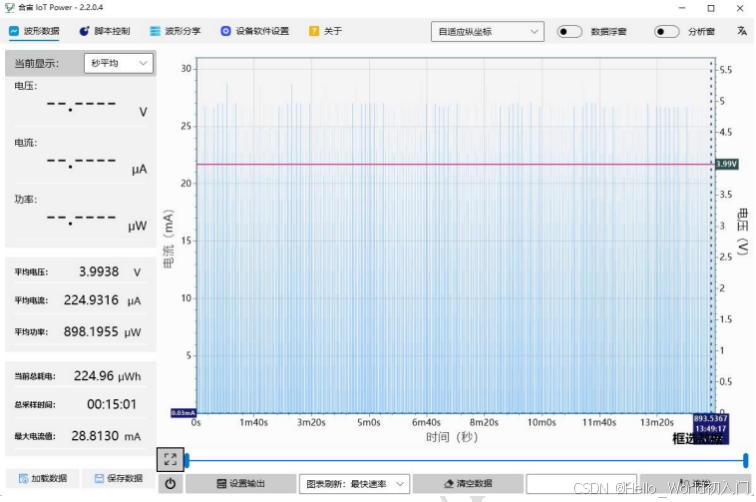Click the gear icon on 设备软件设置 tab
Screen dimensions: 756x502
tap(225, 31)
